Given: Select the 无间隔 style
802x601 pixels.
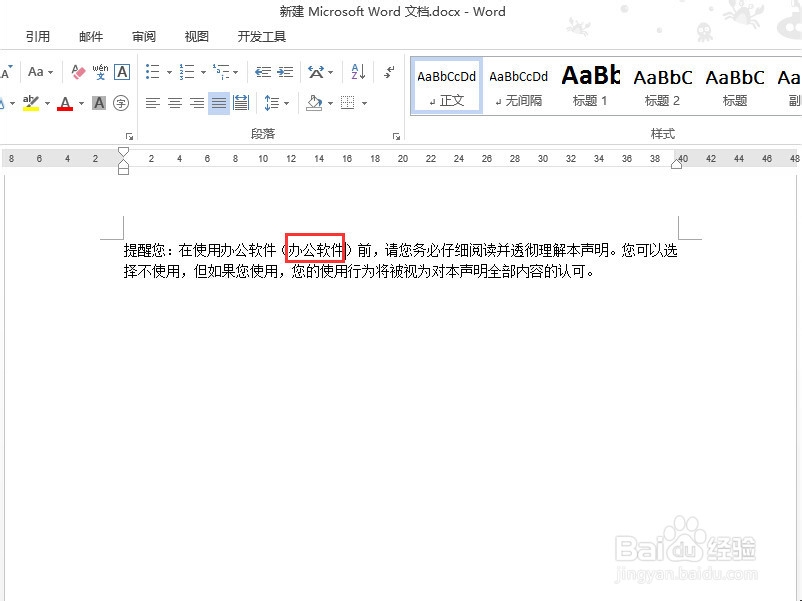Looking at the screenshot, I should (518, 85).
